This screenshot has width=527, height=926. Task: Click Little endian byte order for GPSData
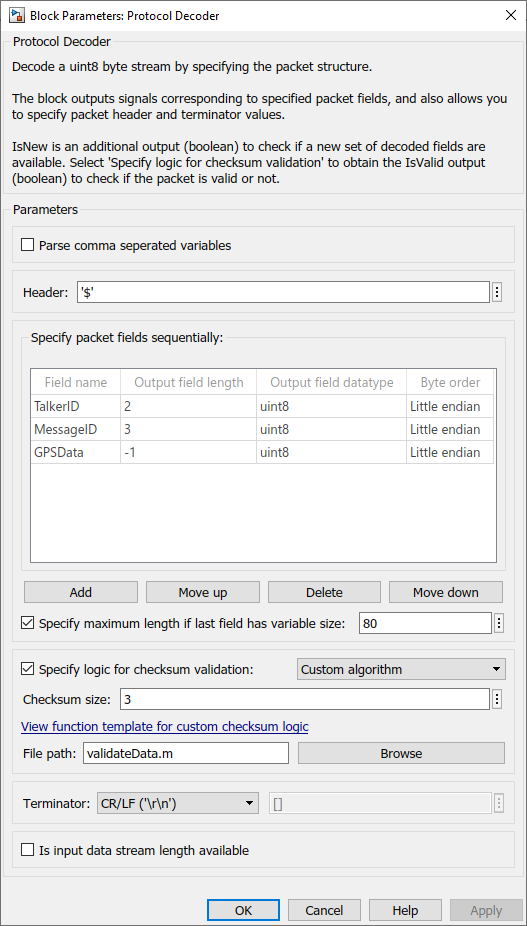(x=450, y=452)
